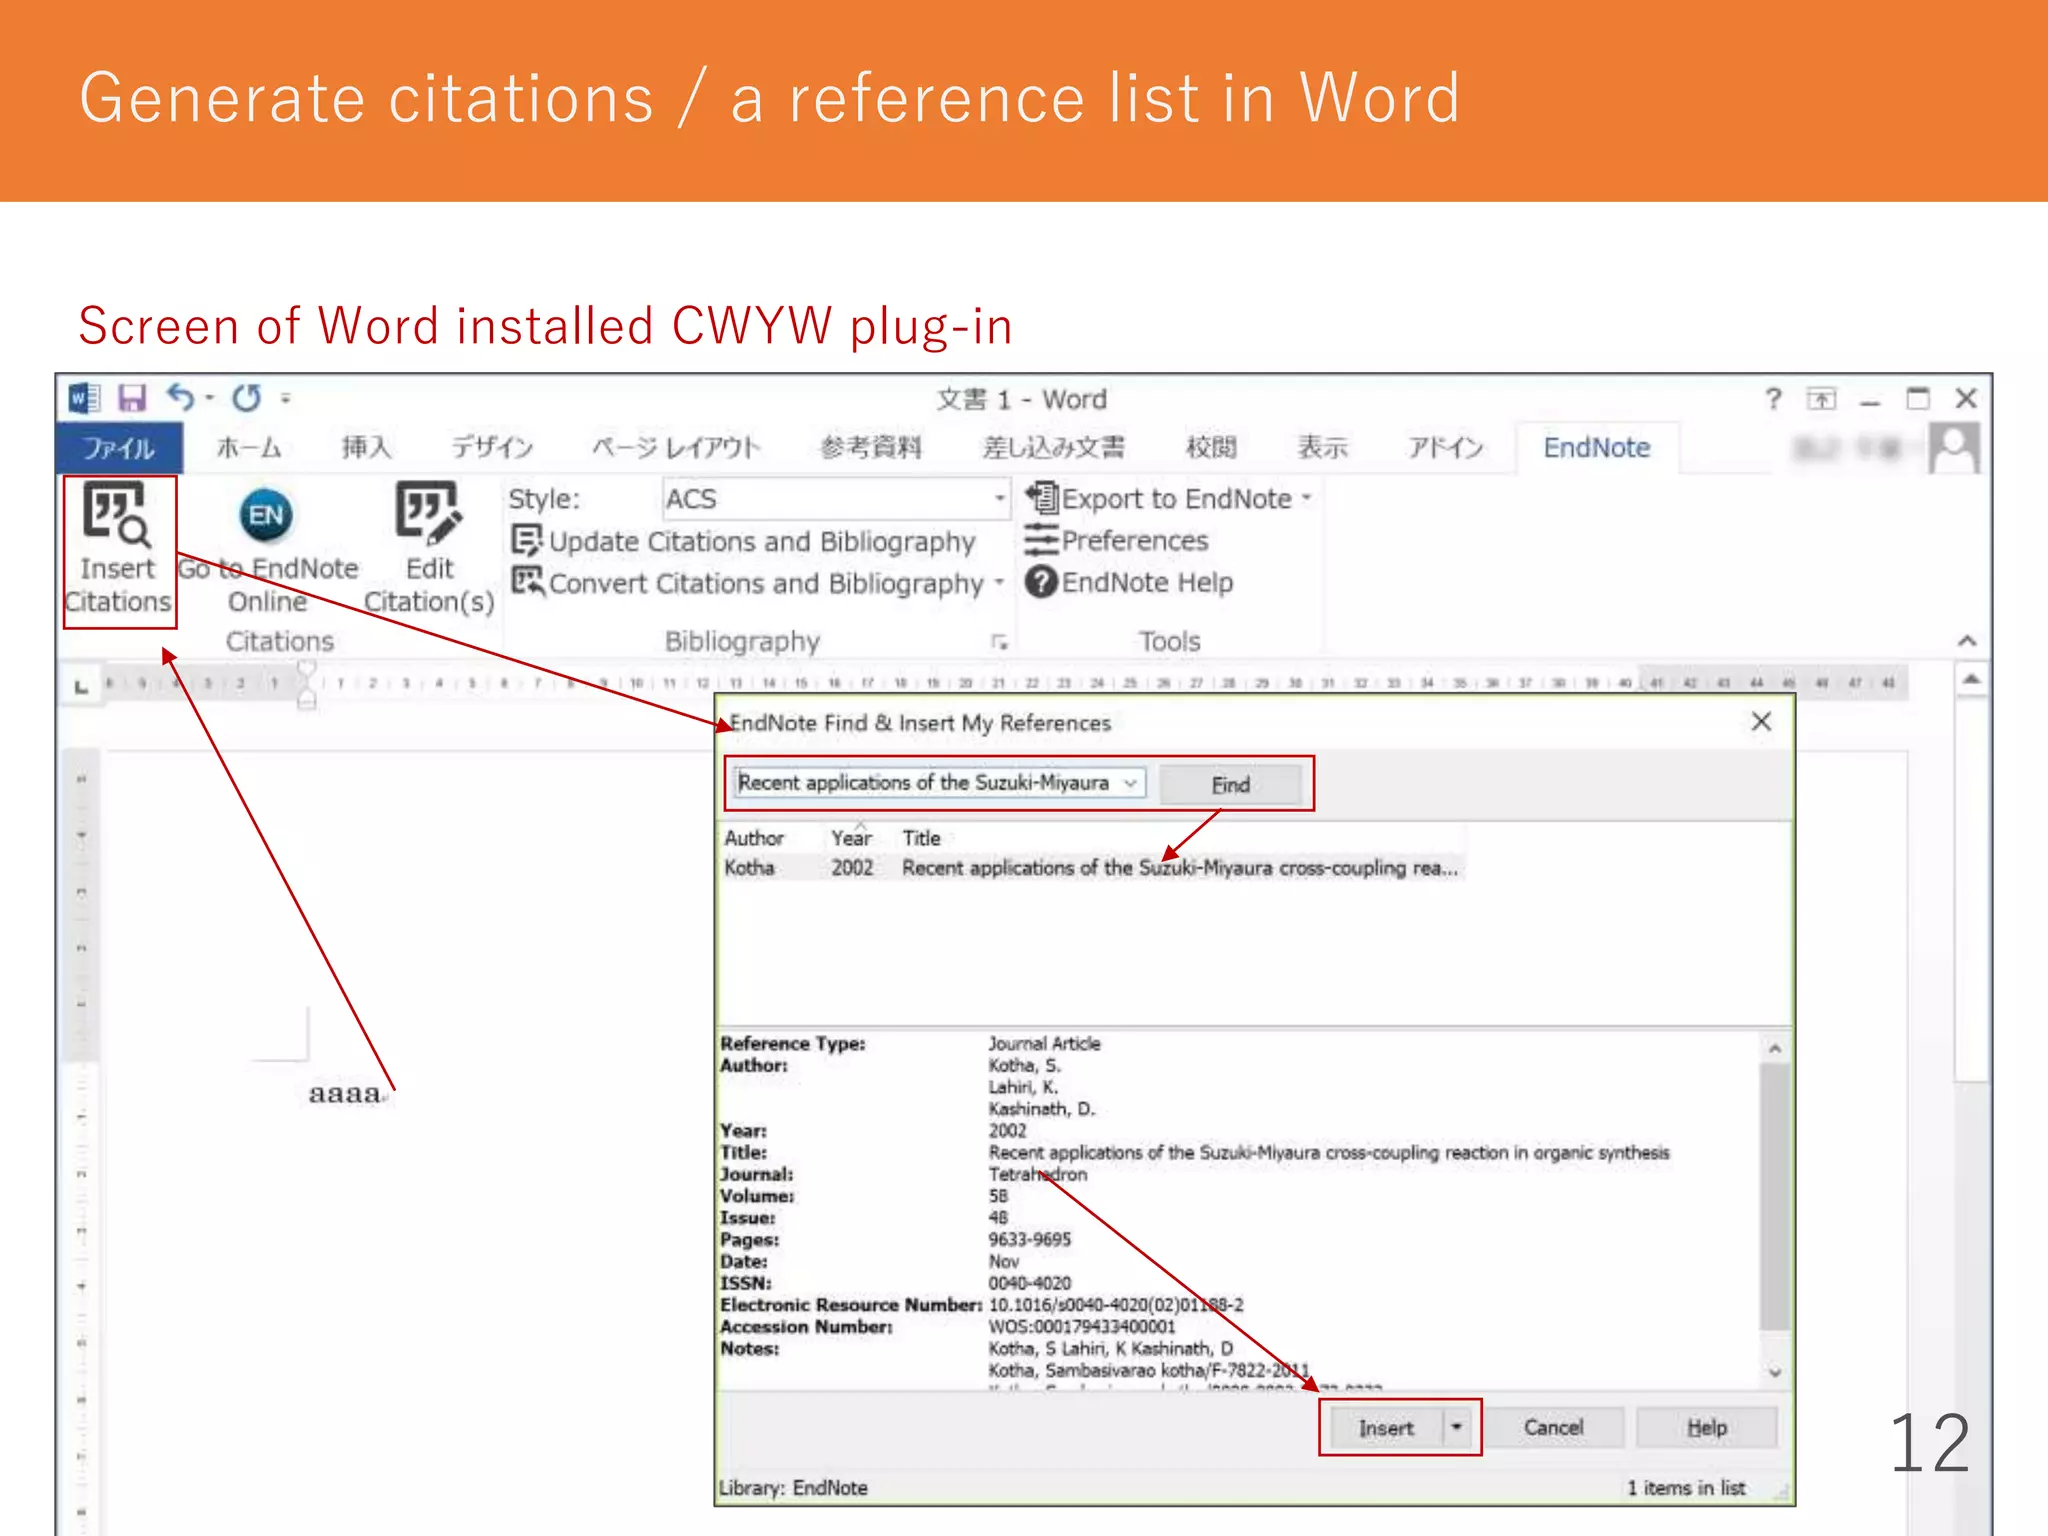Switch to the ホーム tab

point(249,447)
